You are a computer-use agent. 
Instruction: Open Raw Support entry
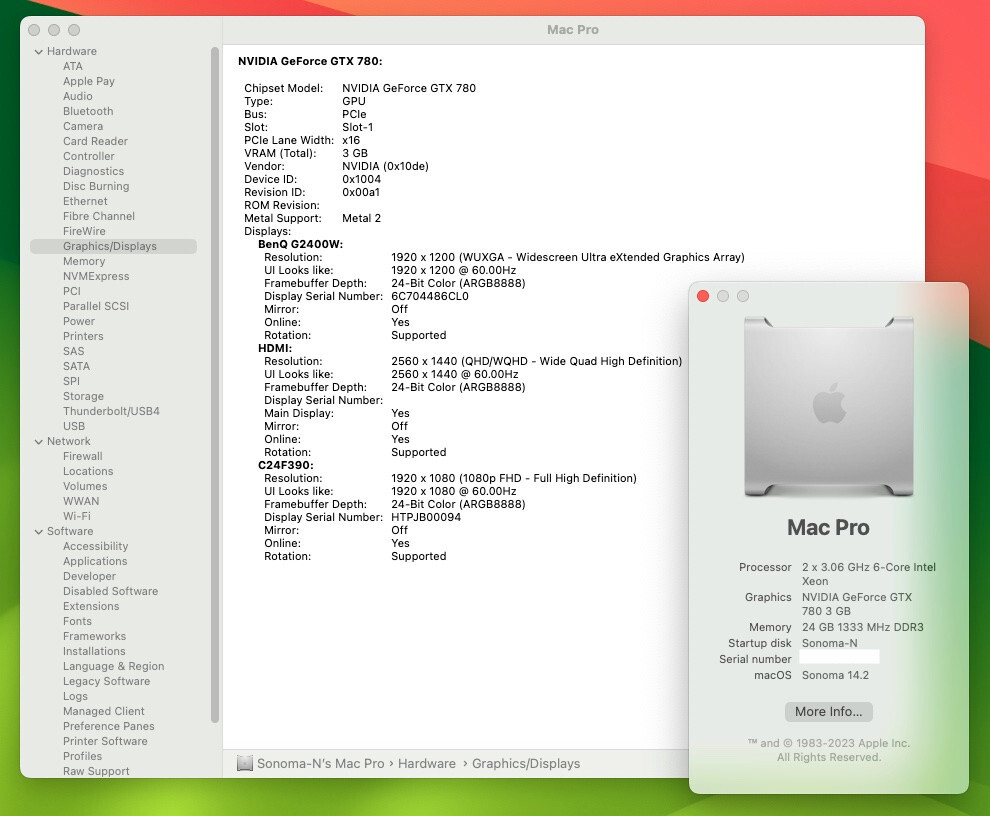96,771
